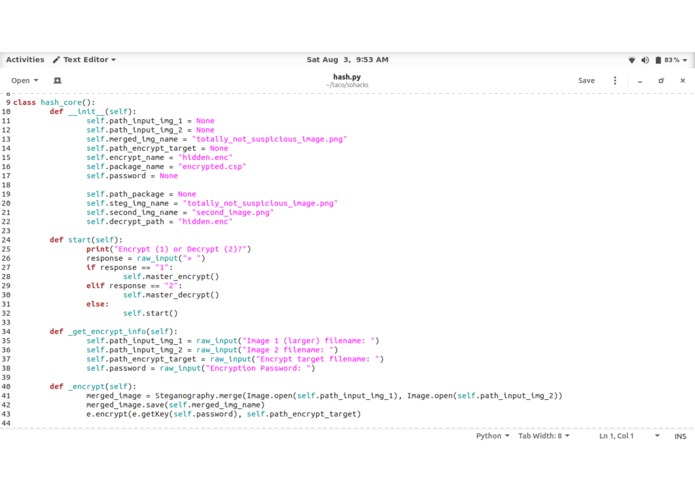
Task: Close the hash.py window
Action: [683, 81]
